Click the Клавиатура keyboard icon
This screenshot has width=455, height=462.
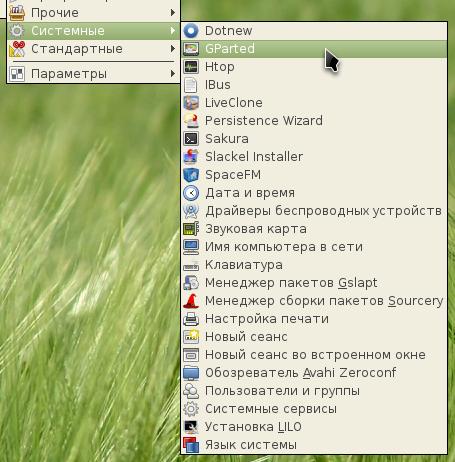pos(191,265)
